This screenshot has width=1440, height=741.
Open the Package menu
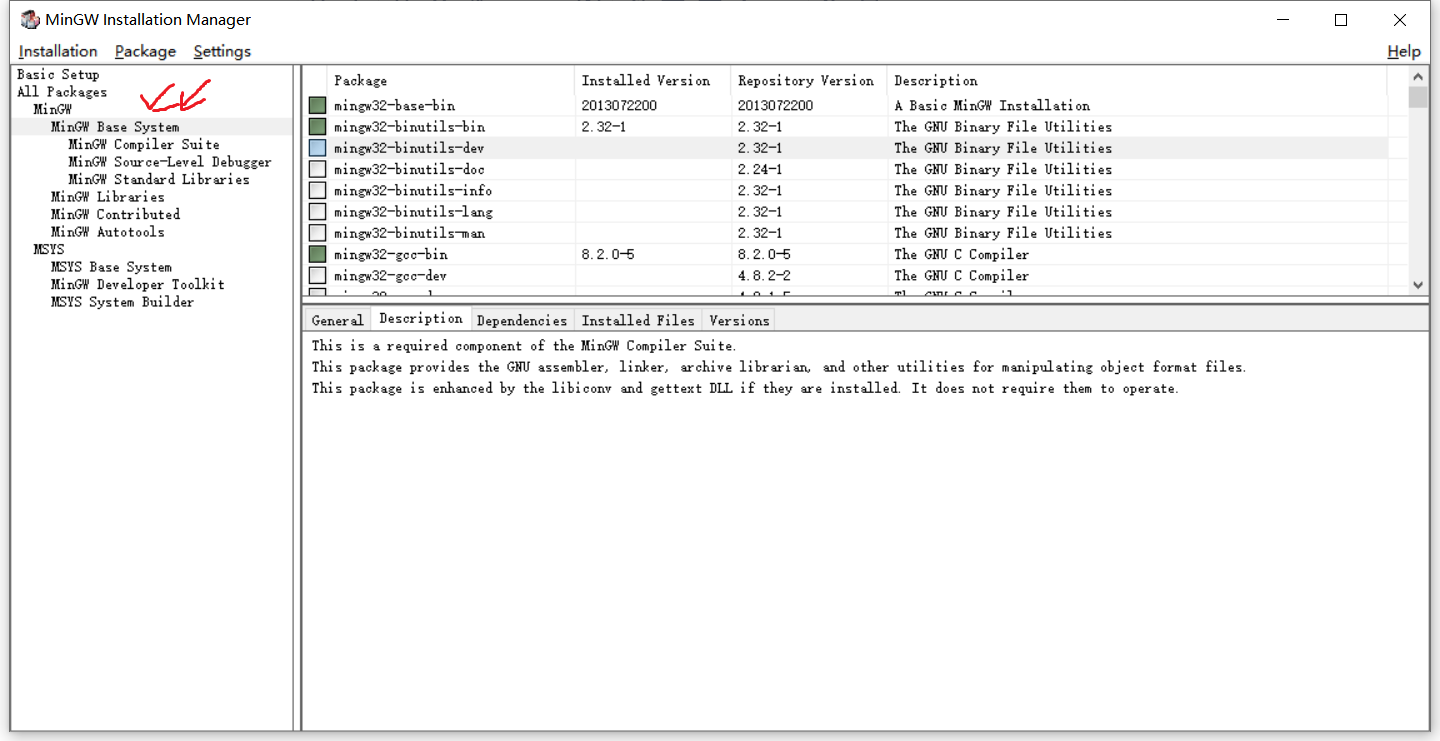pos(145,51)
